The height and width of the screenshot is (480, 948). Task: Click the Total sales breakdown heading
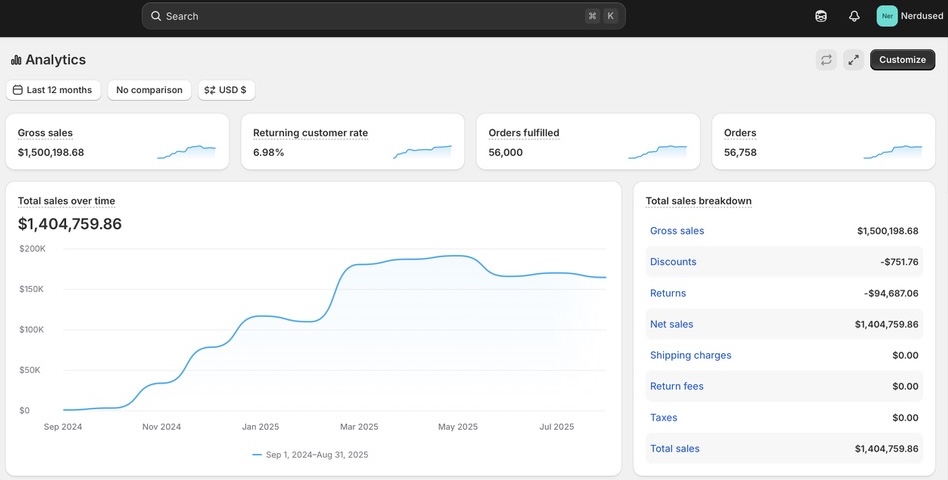[698, 201]
